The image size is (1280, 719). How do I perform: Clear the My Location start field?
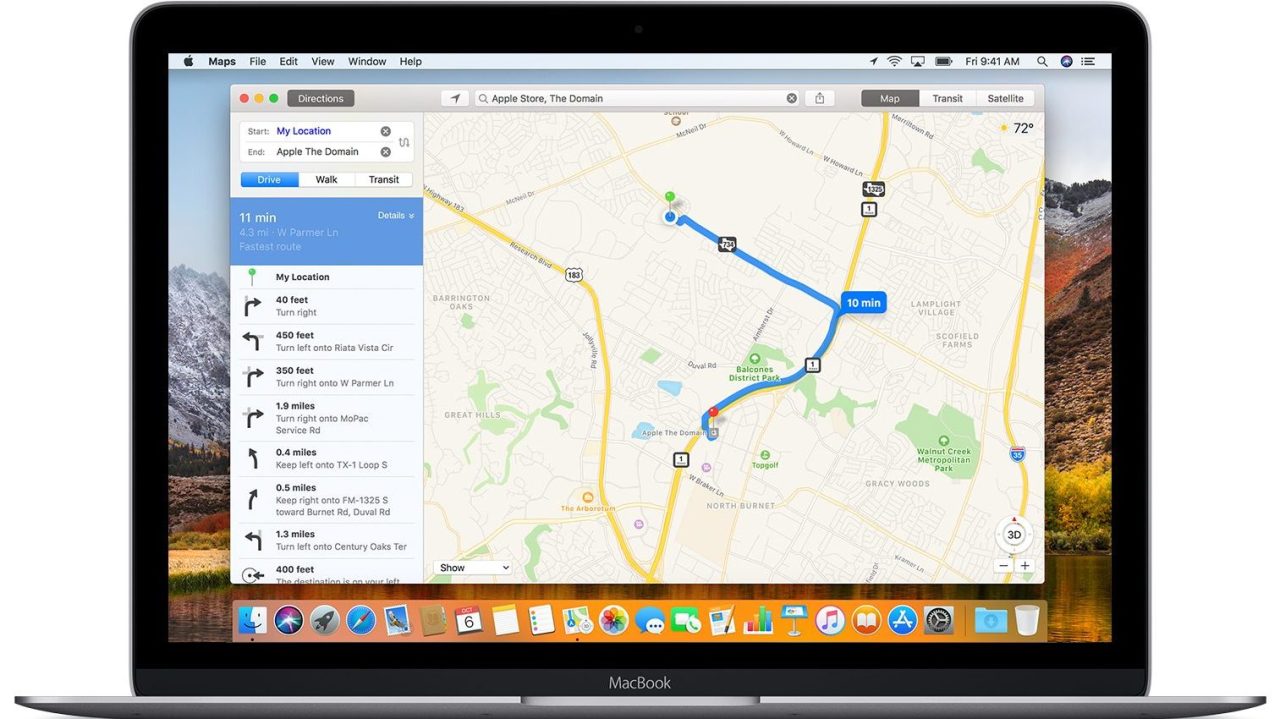[385, 131]
